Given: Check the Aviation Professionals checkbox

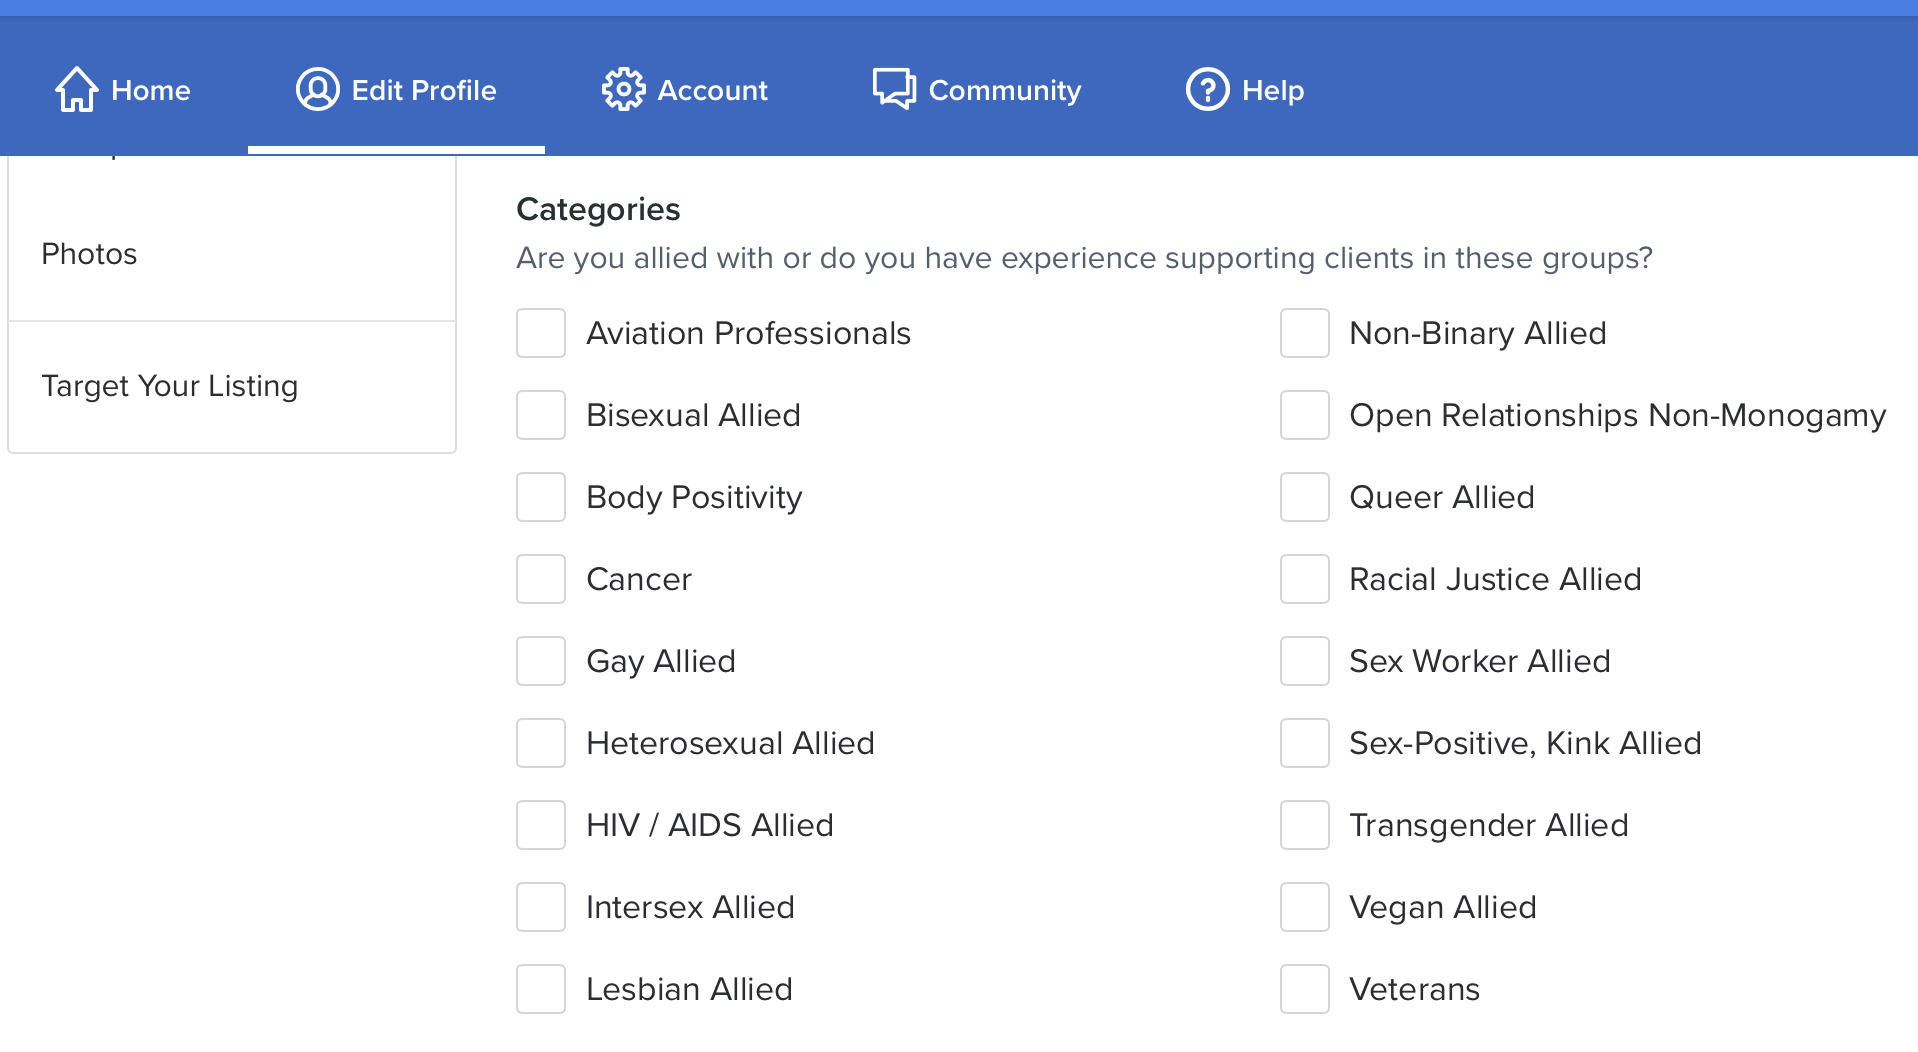Looking at the screenshot, I should pos(541,333).
